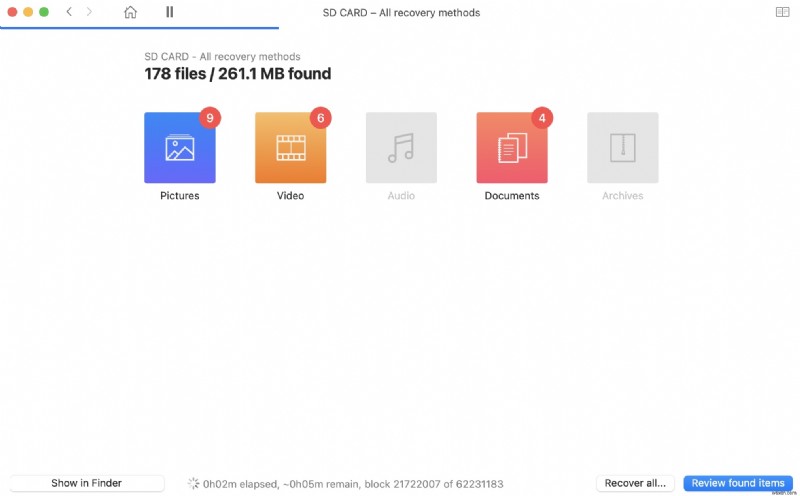Image resolution: width=800 pixels, height=496 pixels.
Task: Select the greyed-out Archives category tile
Action: click(622, 147)
